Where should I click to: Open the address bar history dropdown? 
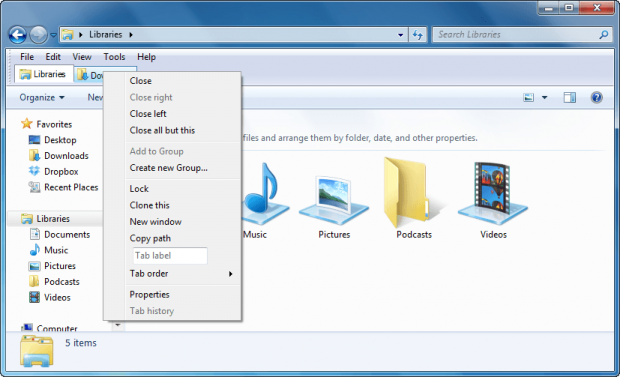tap(401, 35)
